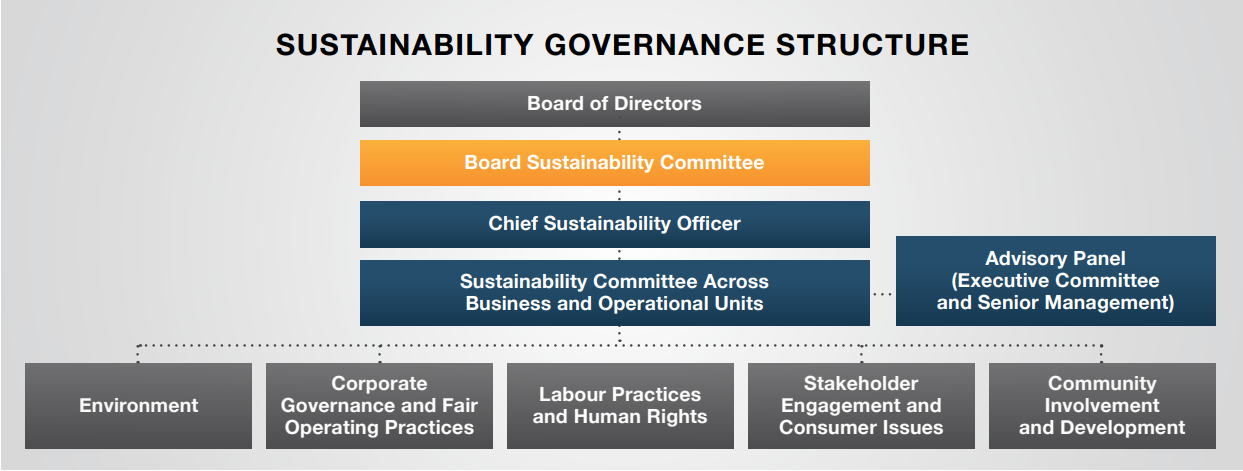Click dotted connector above Community Involvement box
Screen dimensions: 1243x471
pos(1102,353)
